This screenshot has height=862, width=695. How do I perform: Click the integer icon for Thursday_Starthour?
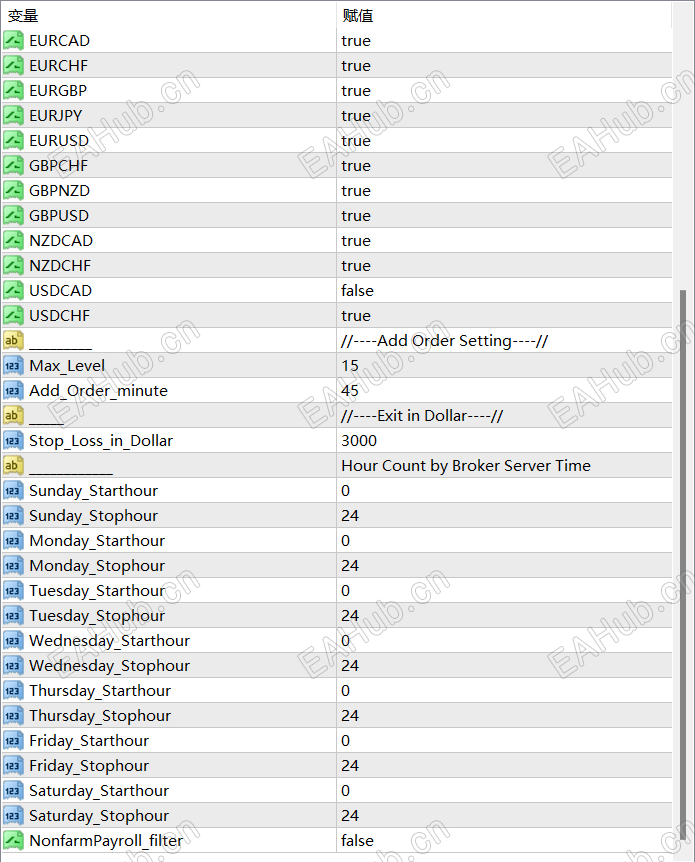pyautogui.click(x=13, y=691)
